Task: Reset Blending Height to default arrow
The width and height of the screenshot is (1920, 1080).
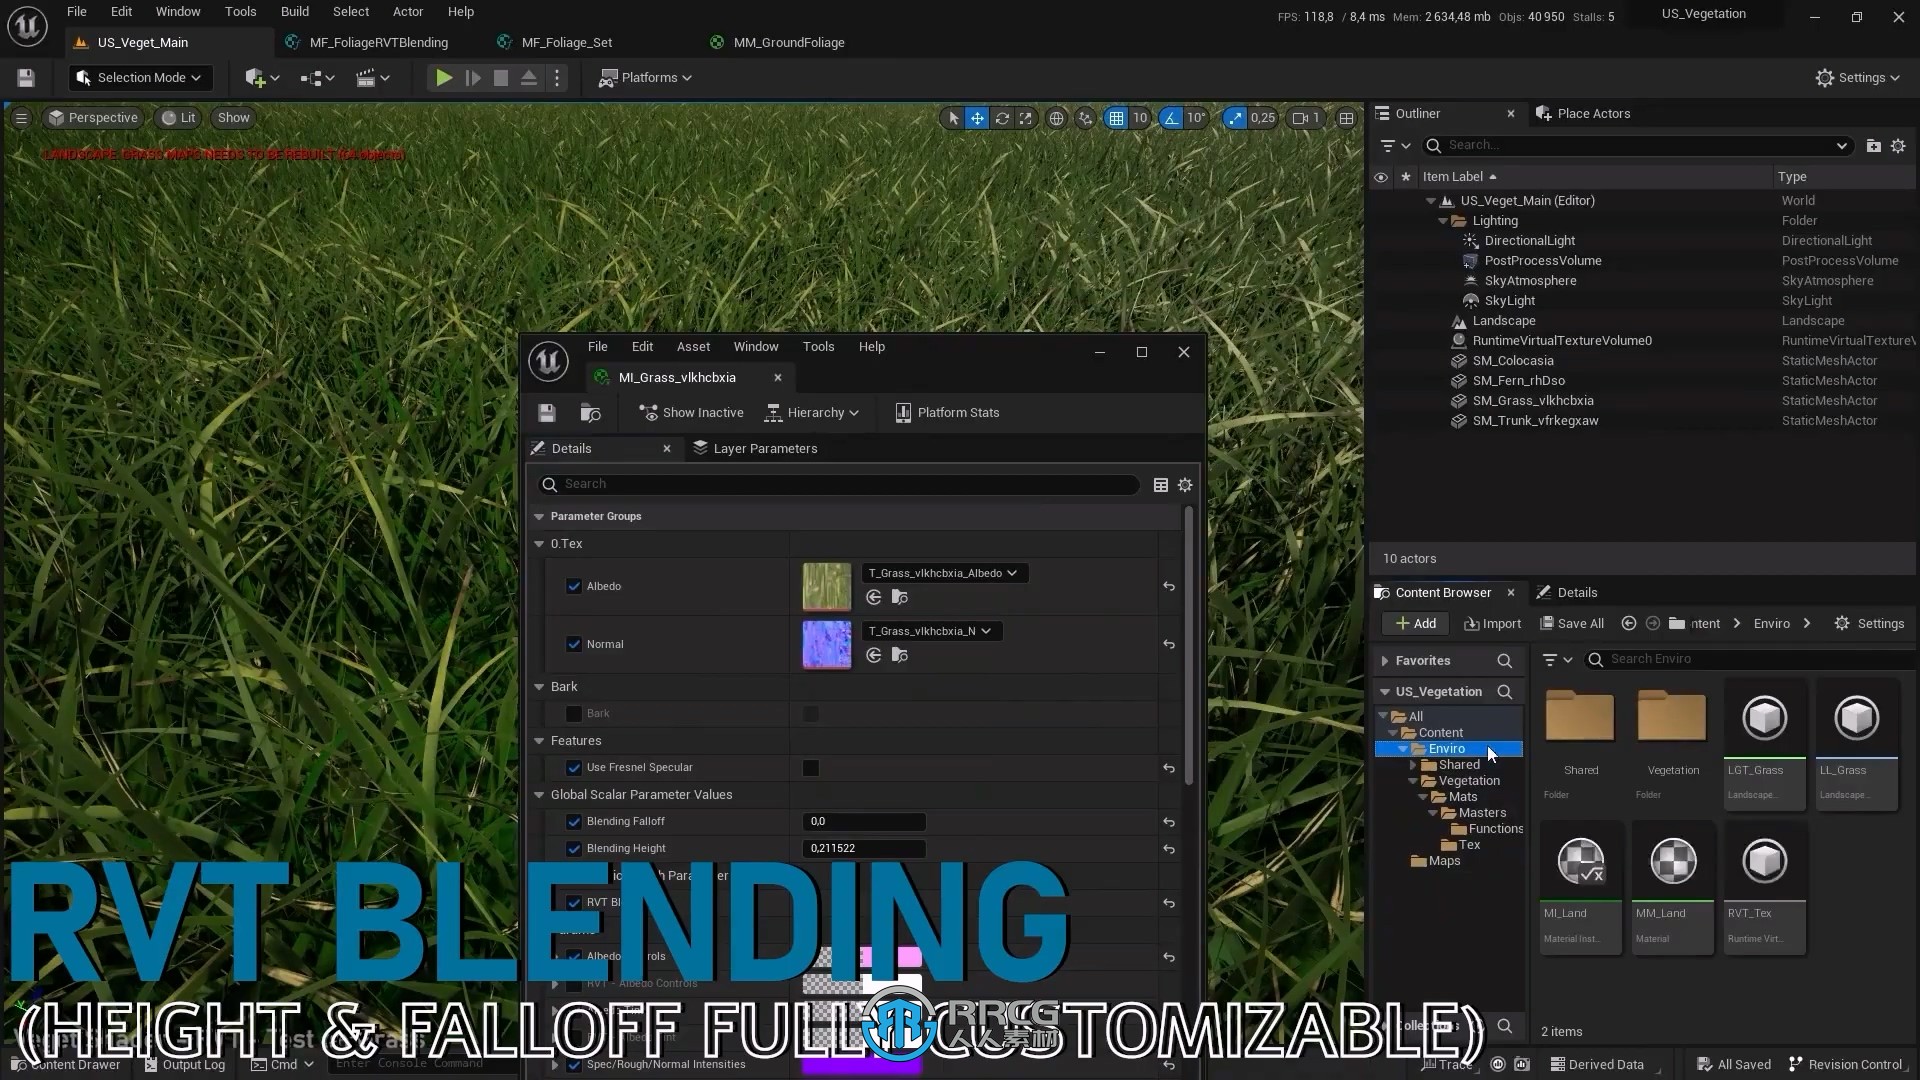Action: (1169, 849)
